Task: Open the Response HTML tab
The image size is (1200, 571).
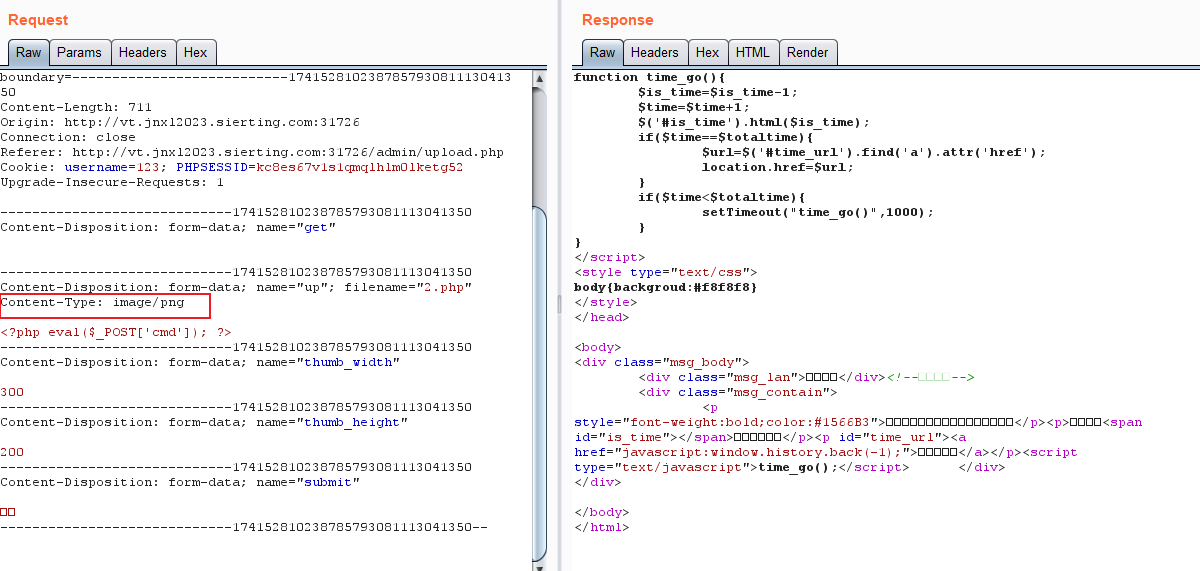Action: [x=753, y=52]
